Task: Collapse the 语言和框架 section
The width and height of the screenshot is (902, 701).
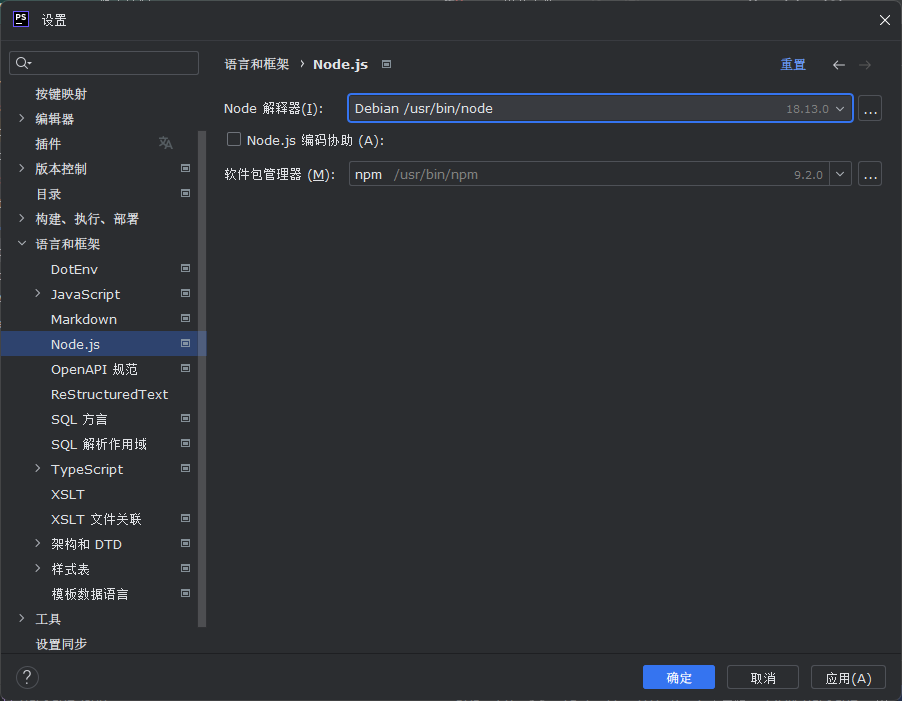Action: (x=22, y=243)
